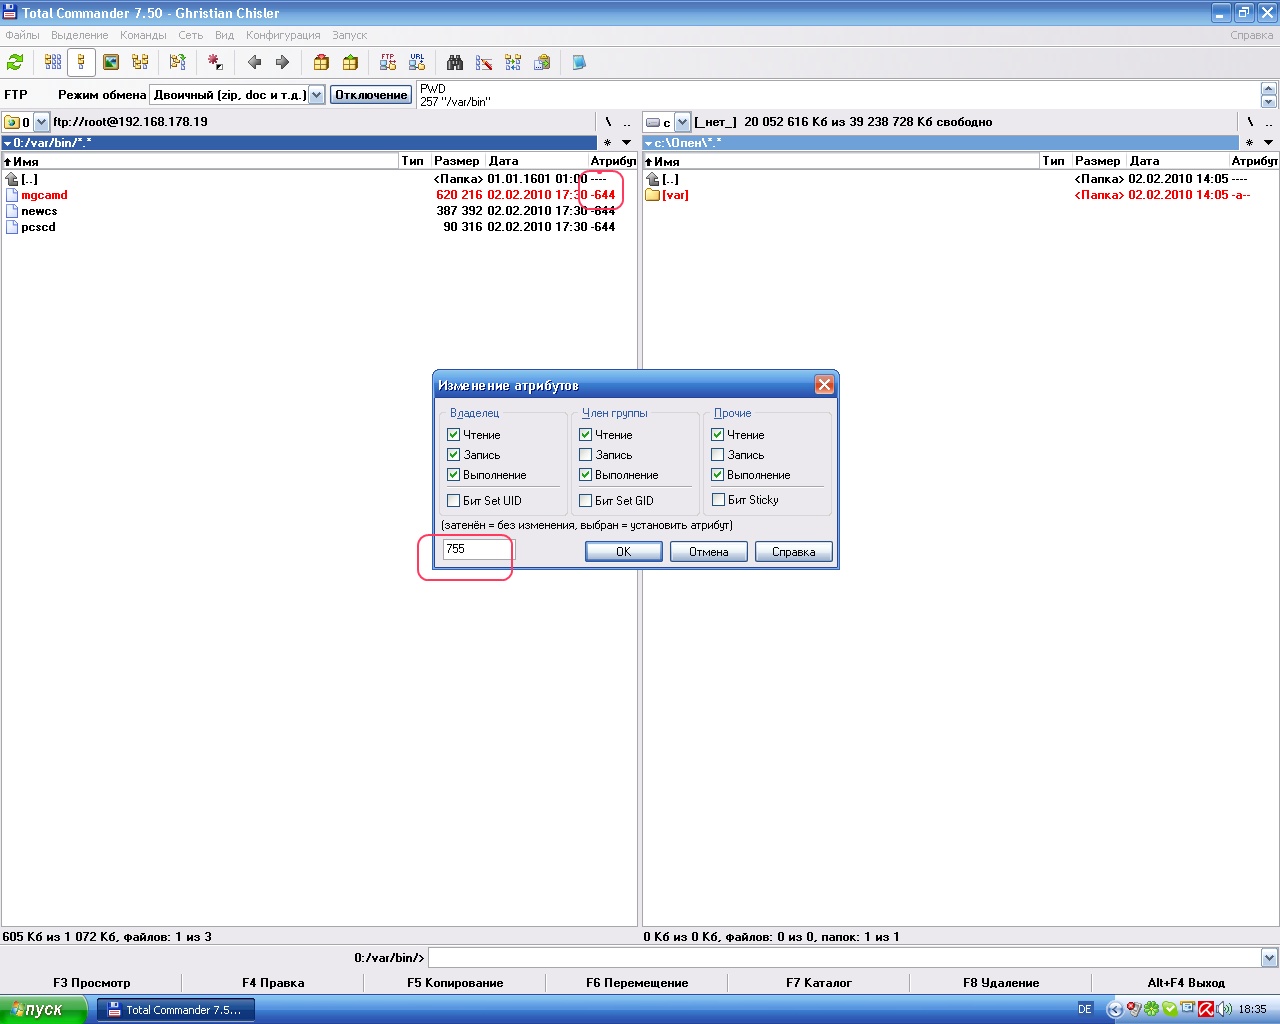Open left panel favorites asterisk button
The height and width of the screenshot is (1024, 1280).
(607, 143)
